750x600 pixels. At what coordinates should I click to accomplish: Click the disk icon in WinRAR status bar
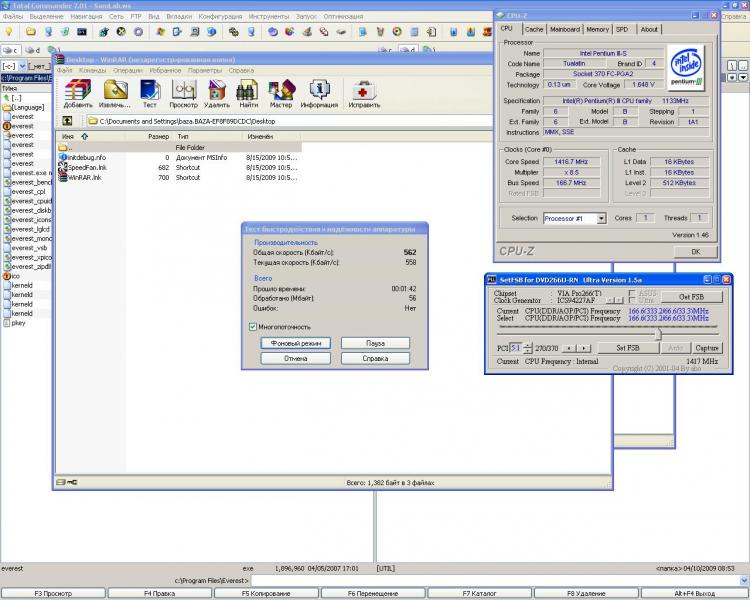[x=61, y=482]
